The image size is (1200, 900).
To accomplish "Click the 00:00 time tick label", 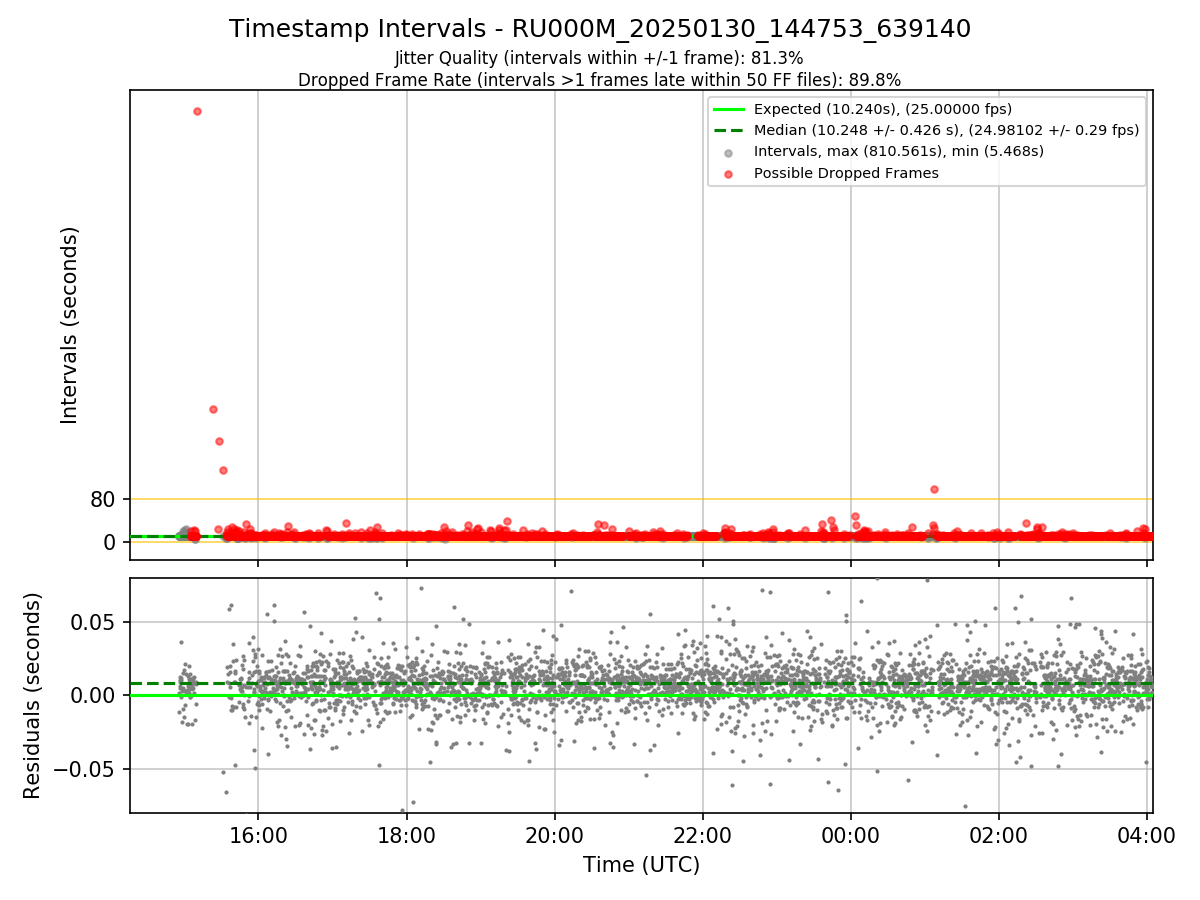I will point(851,835).
